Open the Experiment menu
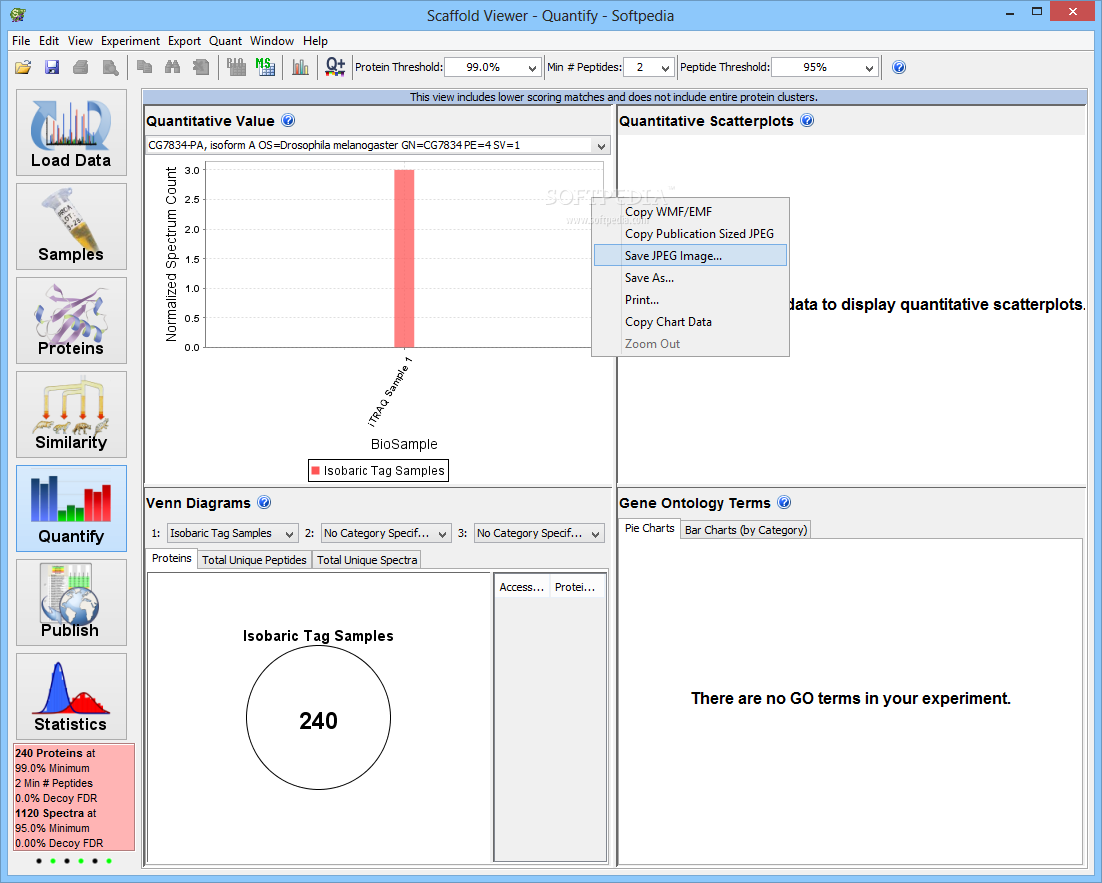 click(x=130, y=41)
